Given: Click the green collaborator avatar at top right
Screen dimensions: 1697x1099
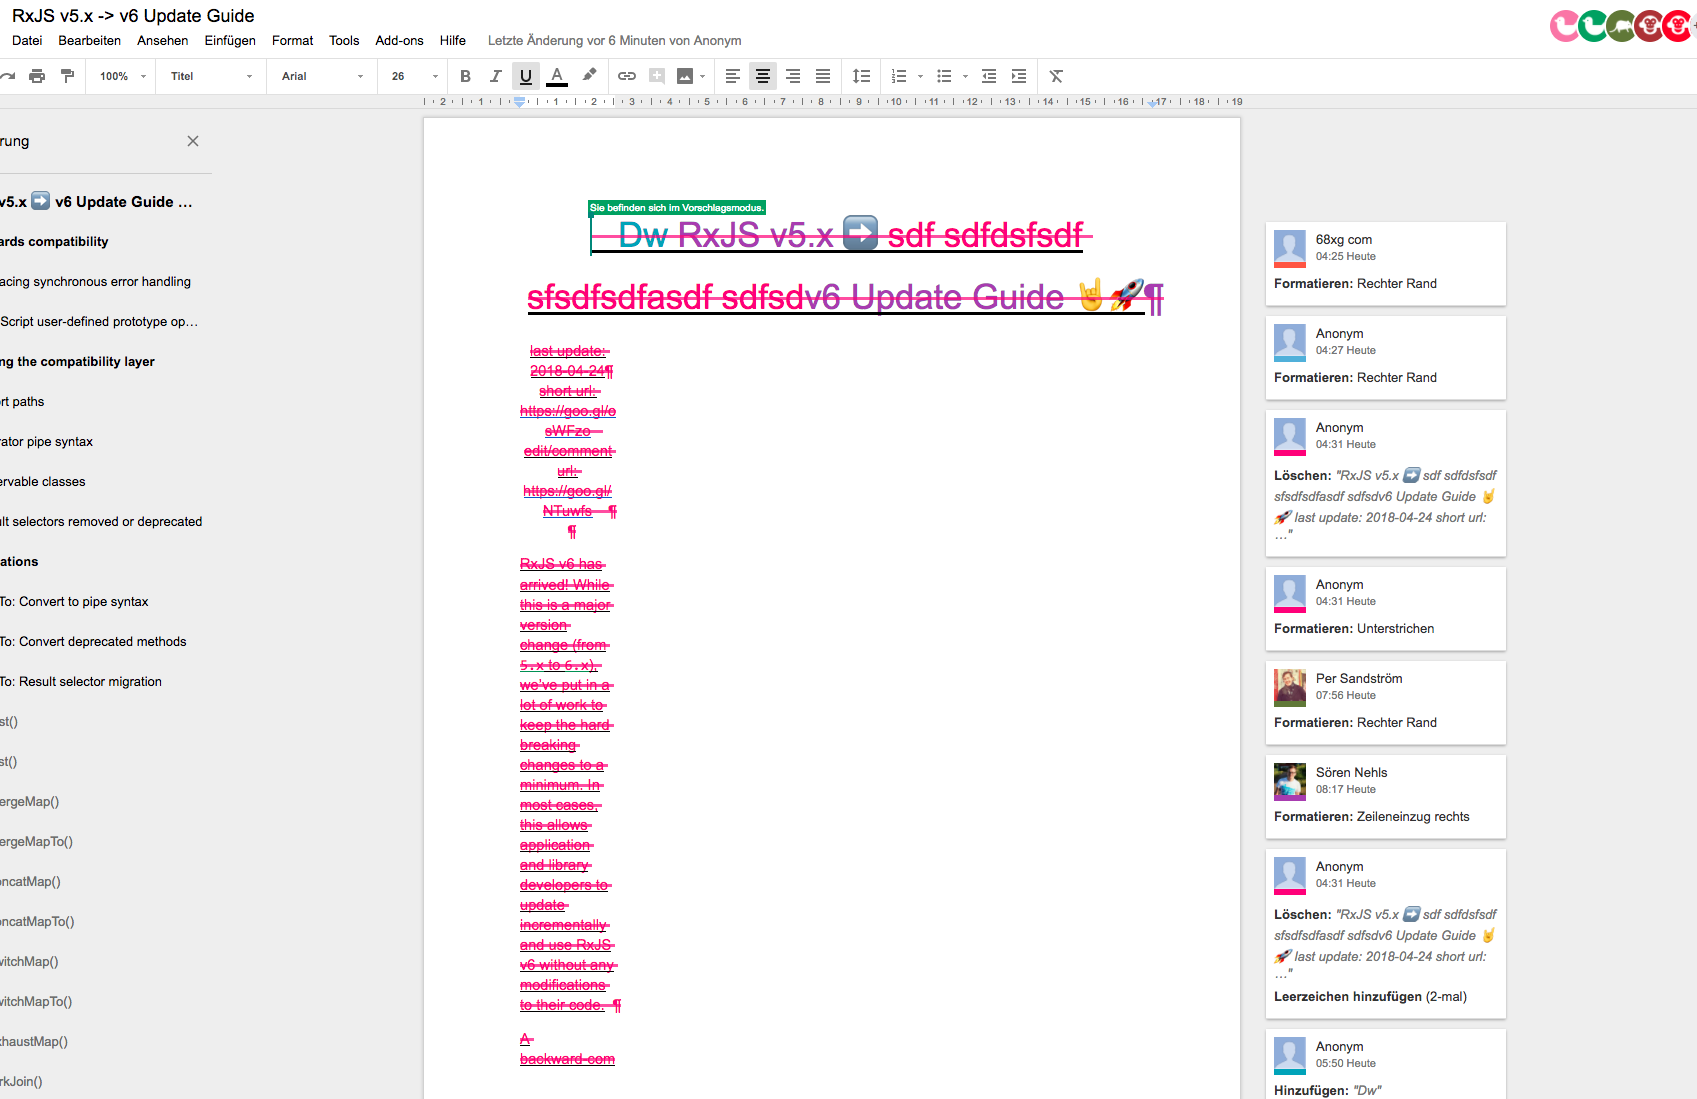Looking at the screenshot, I should [1592, 25].
